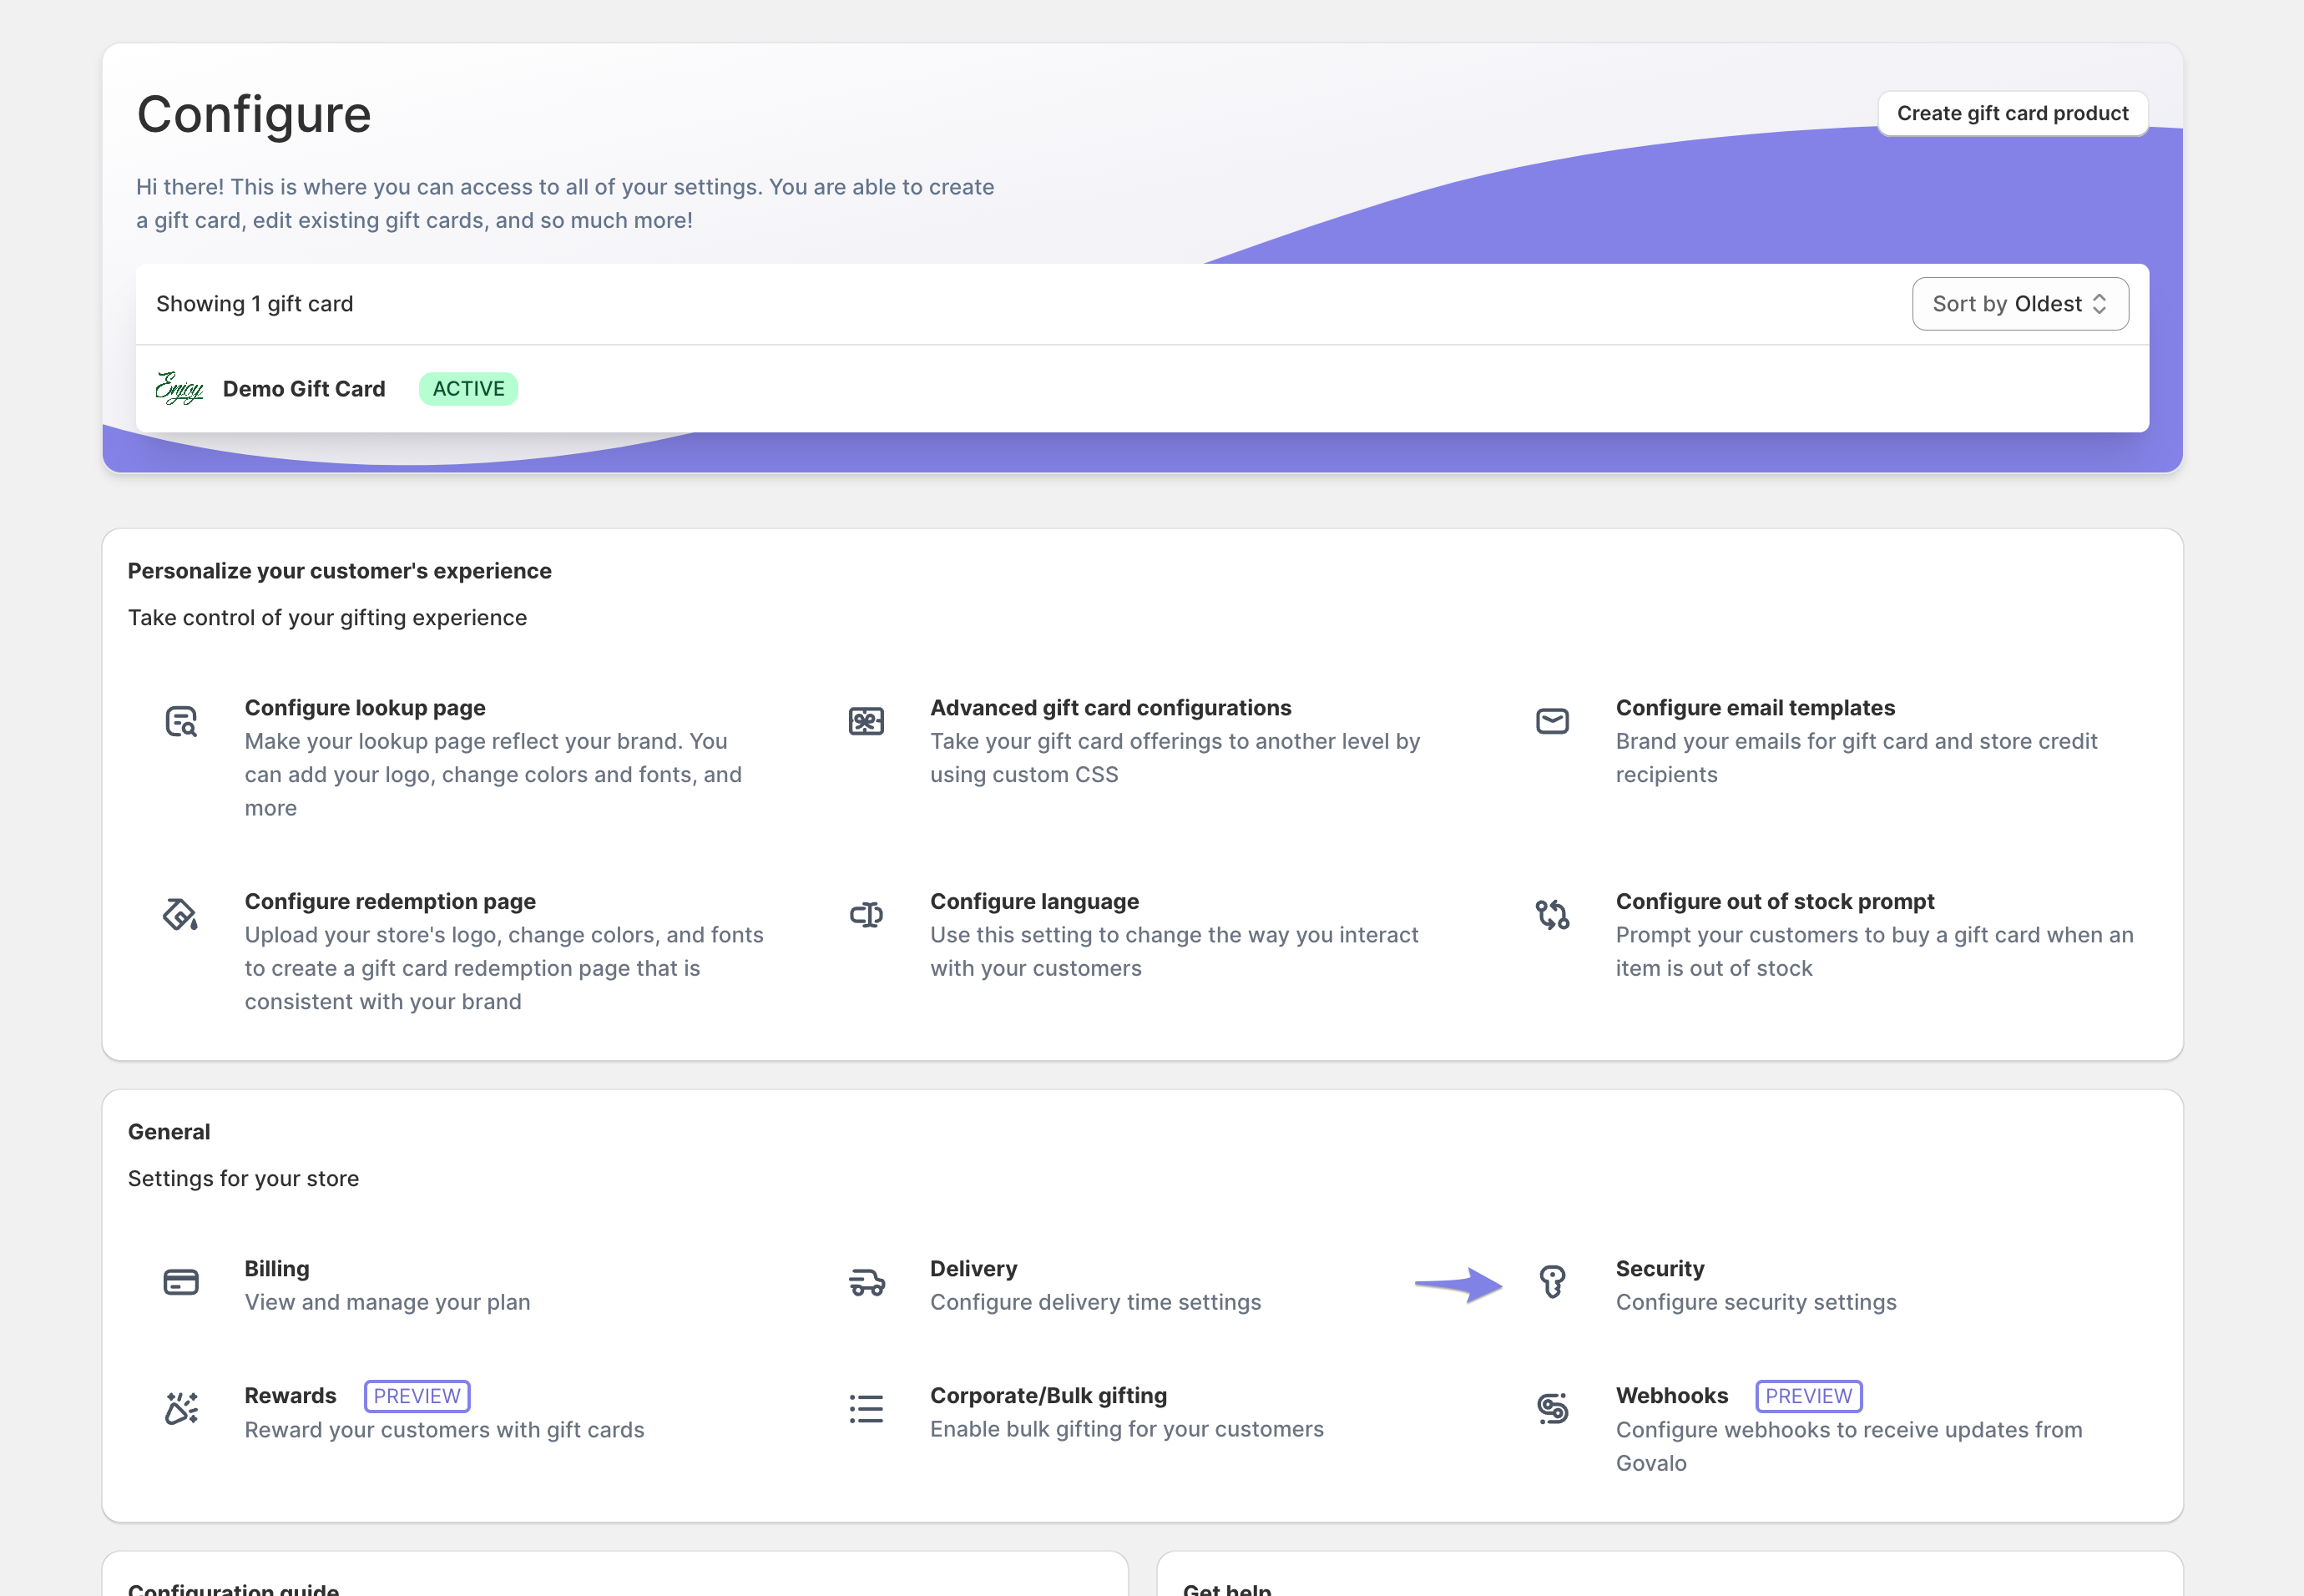Click the Corporate/Bulk gifting list icon
Screen dimensions: 2304x1596
(866, 1409)
